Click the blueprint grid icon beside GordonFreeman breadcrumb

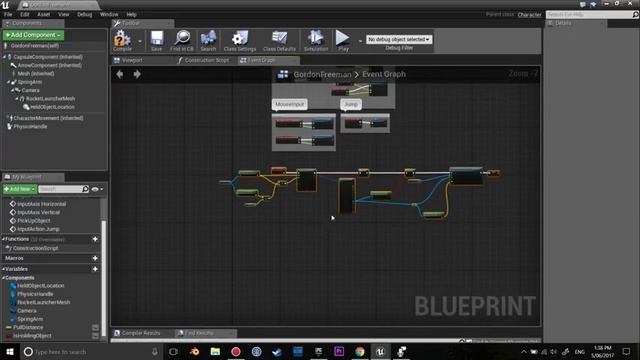[x=283, y=74]
